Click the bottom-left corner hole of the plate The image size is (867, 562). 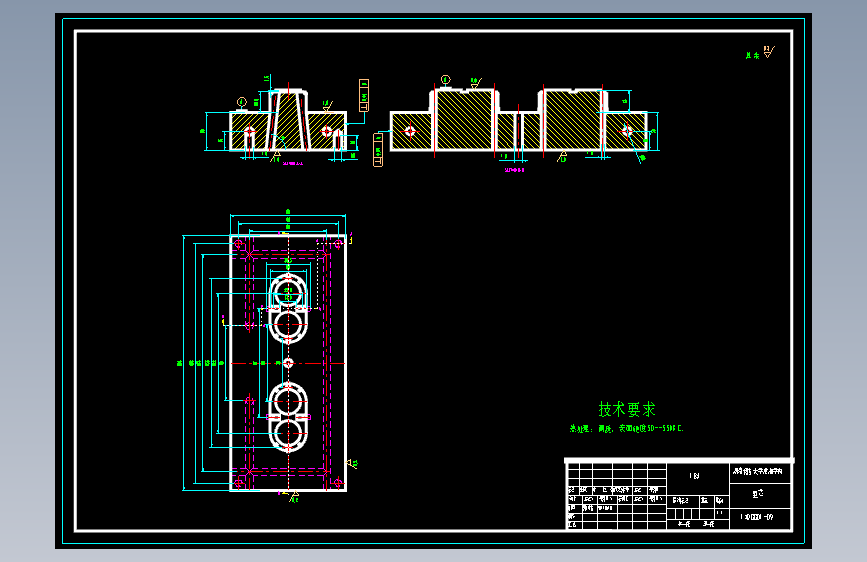[x=239, y=483]
